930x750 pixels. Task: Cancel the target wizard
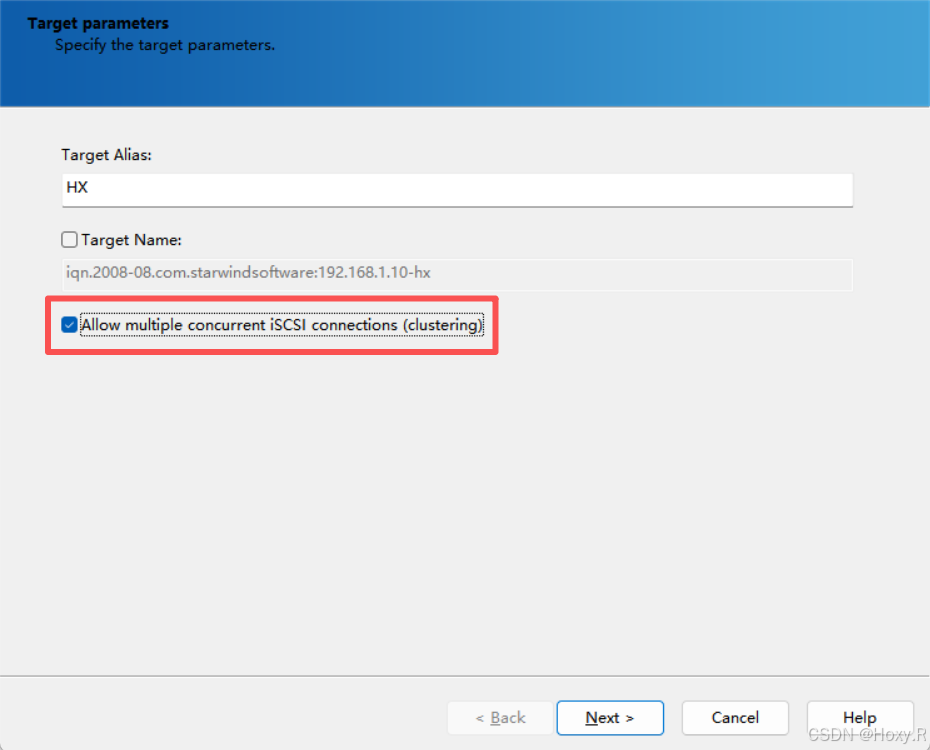point(735,718)
